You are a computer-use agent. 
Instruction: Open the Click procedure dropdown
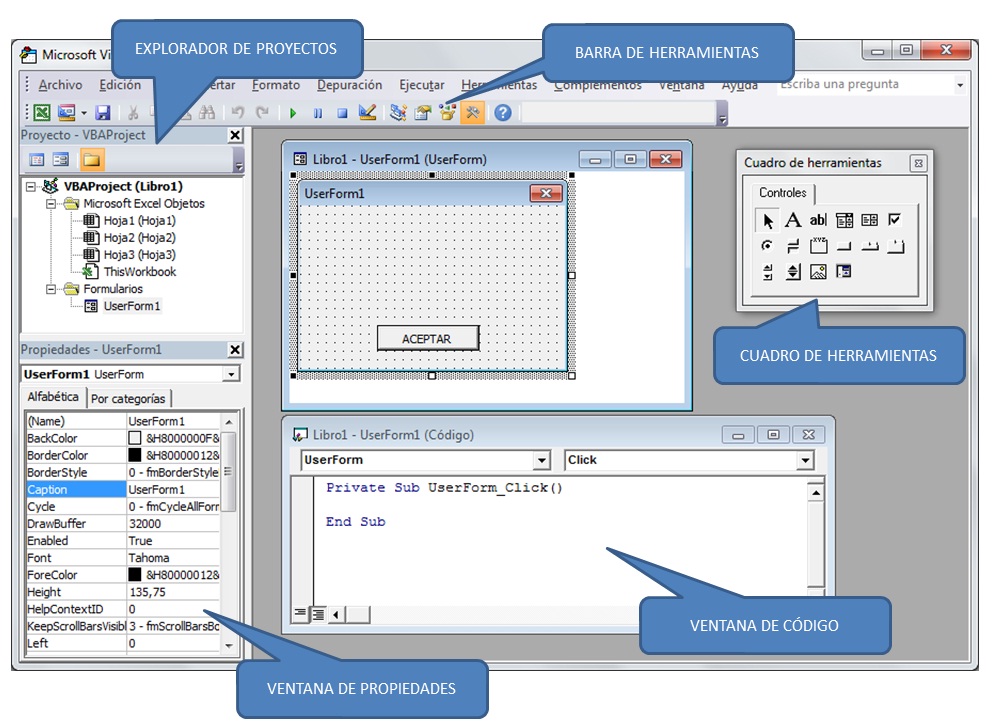click(805, 460)
